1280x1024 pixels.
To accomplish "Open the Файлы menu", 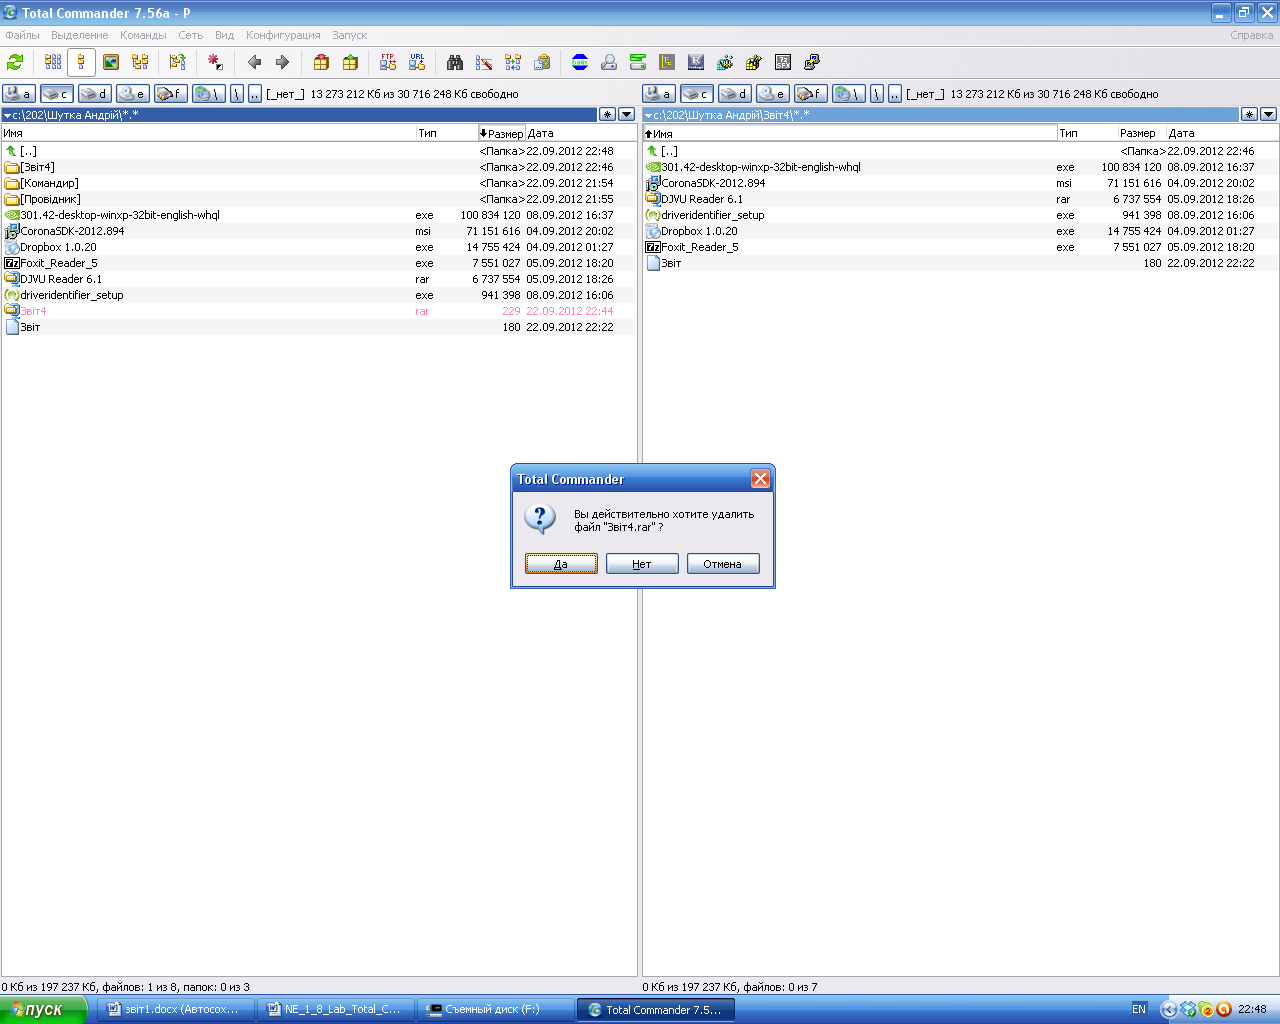I will click(23, 35).
